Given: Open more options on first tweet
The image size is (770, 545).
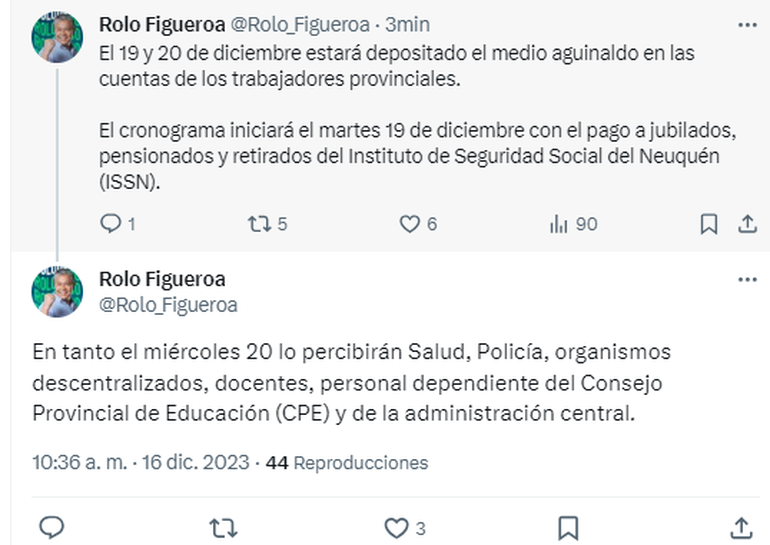Looking at the screenshot, I should tap(746, 23).
